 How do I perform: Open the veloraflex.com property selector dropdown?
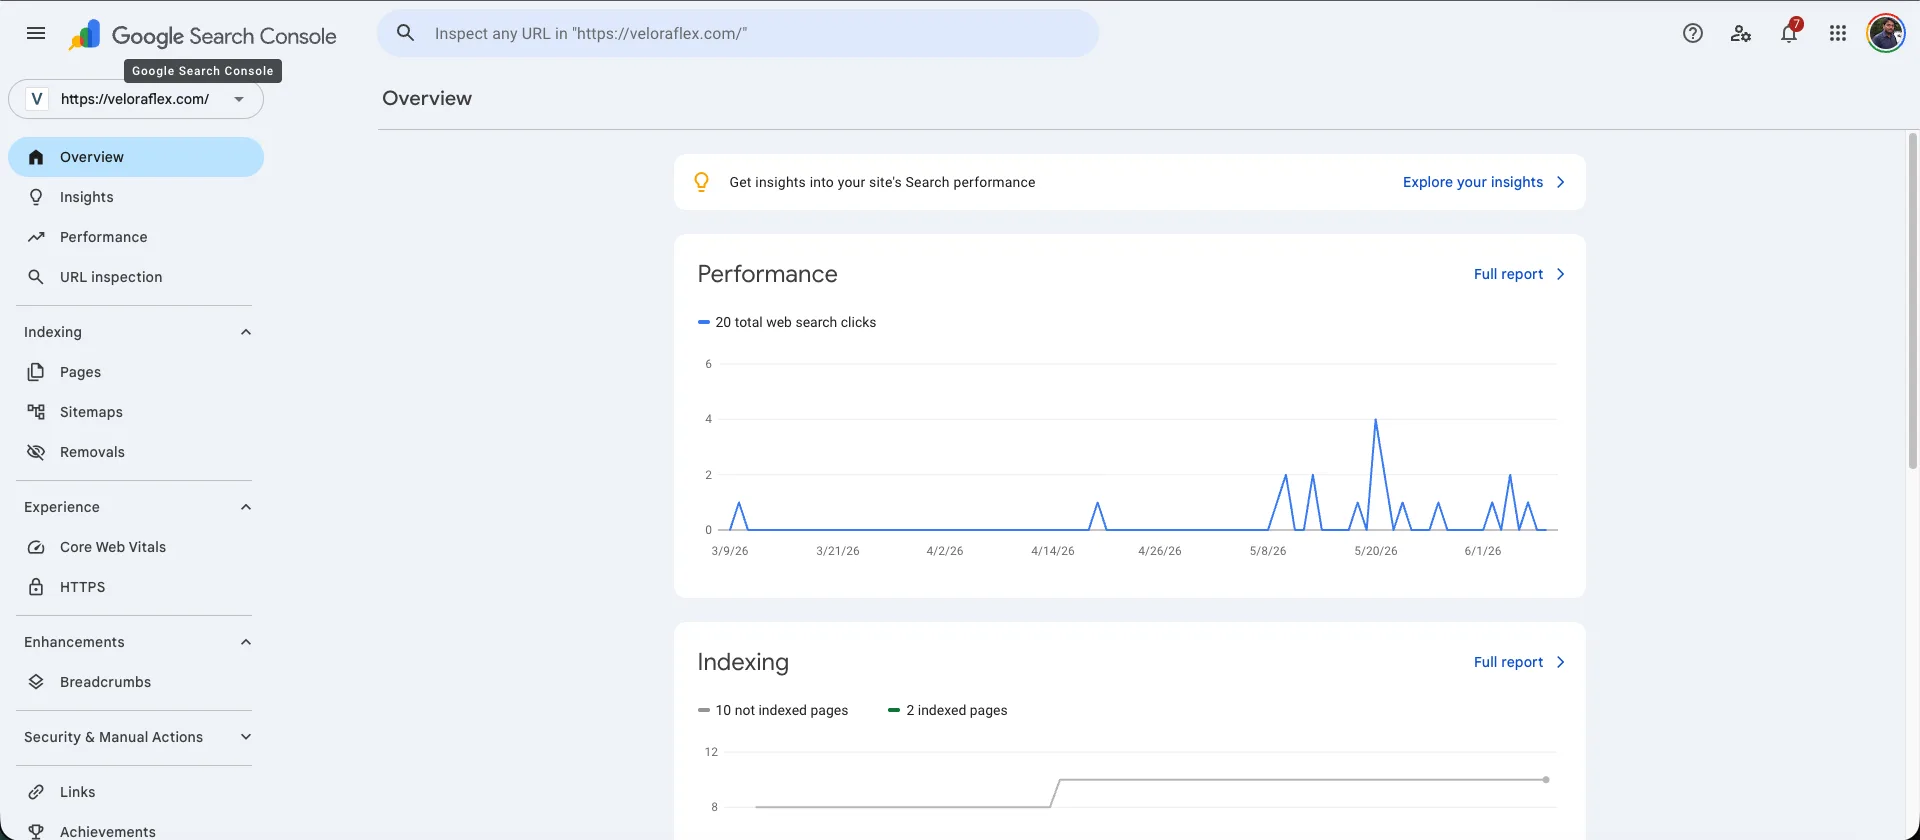[136, 99]
